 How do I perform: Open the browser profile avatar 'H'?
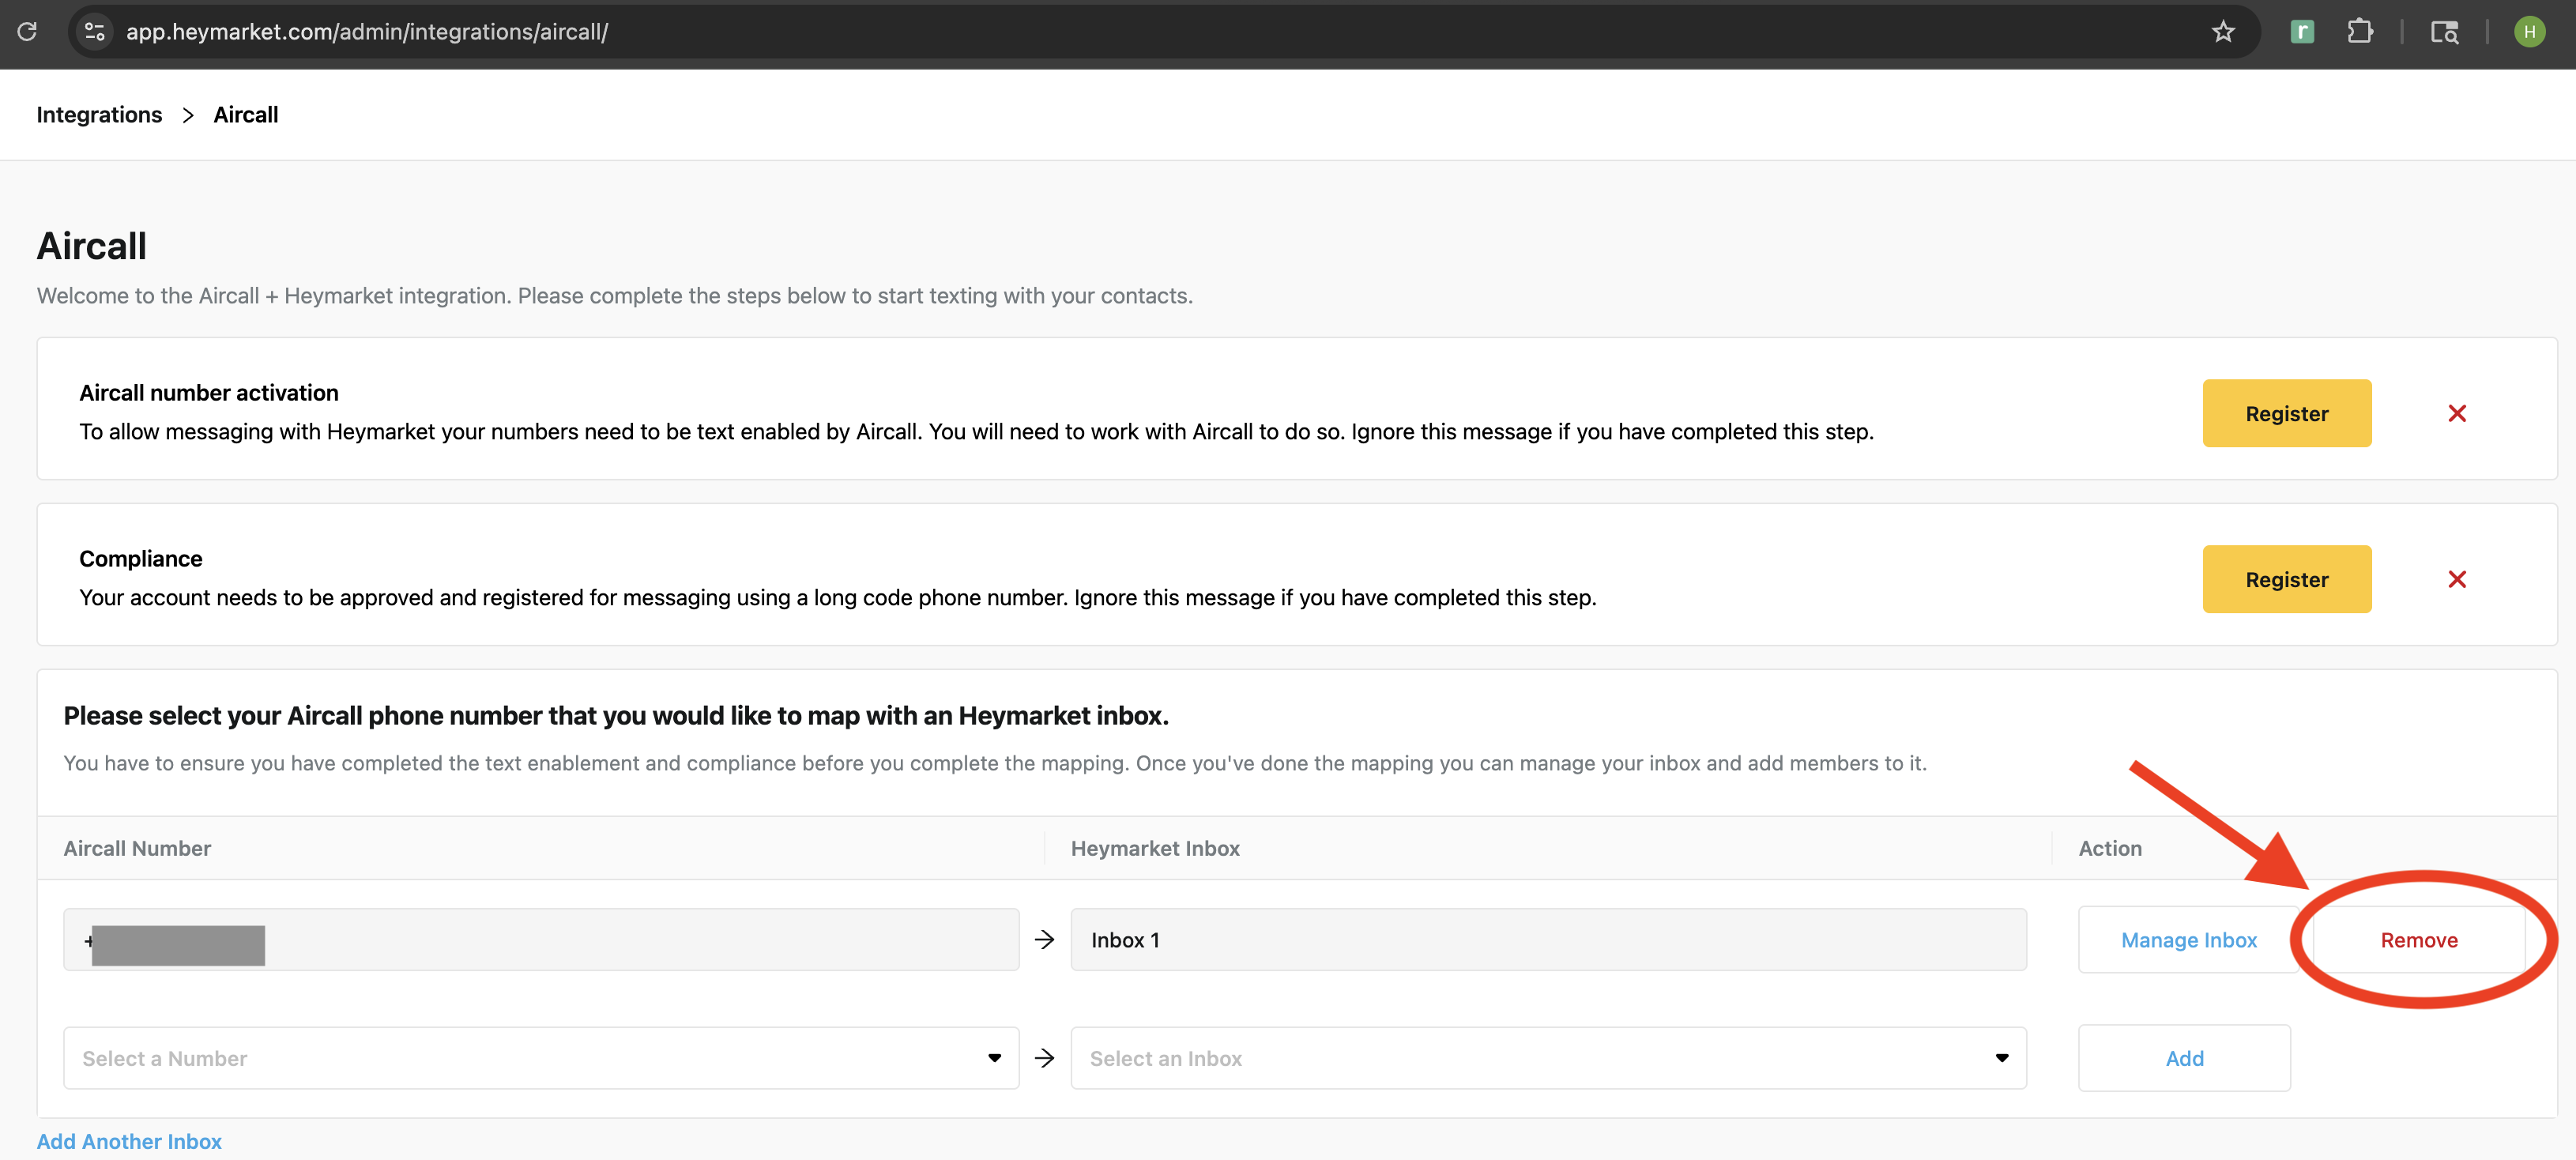2529,31
